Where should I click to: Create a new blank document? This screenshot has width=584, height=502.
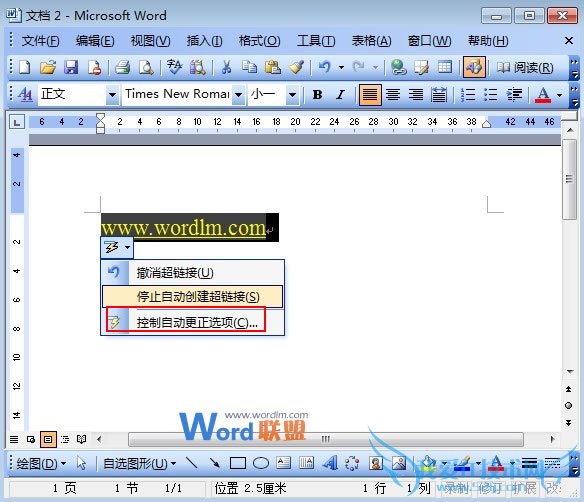(25, 67)
